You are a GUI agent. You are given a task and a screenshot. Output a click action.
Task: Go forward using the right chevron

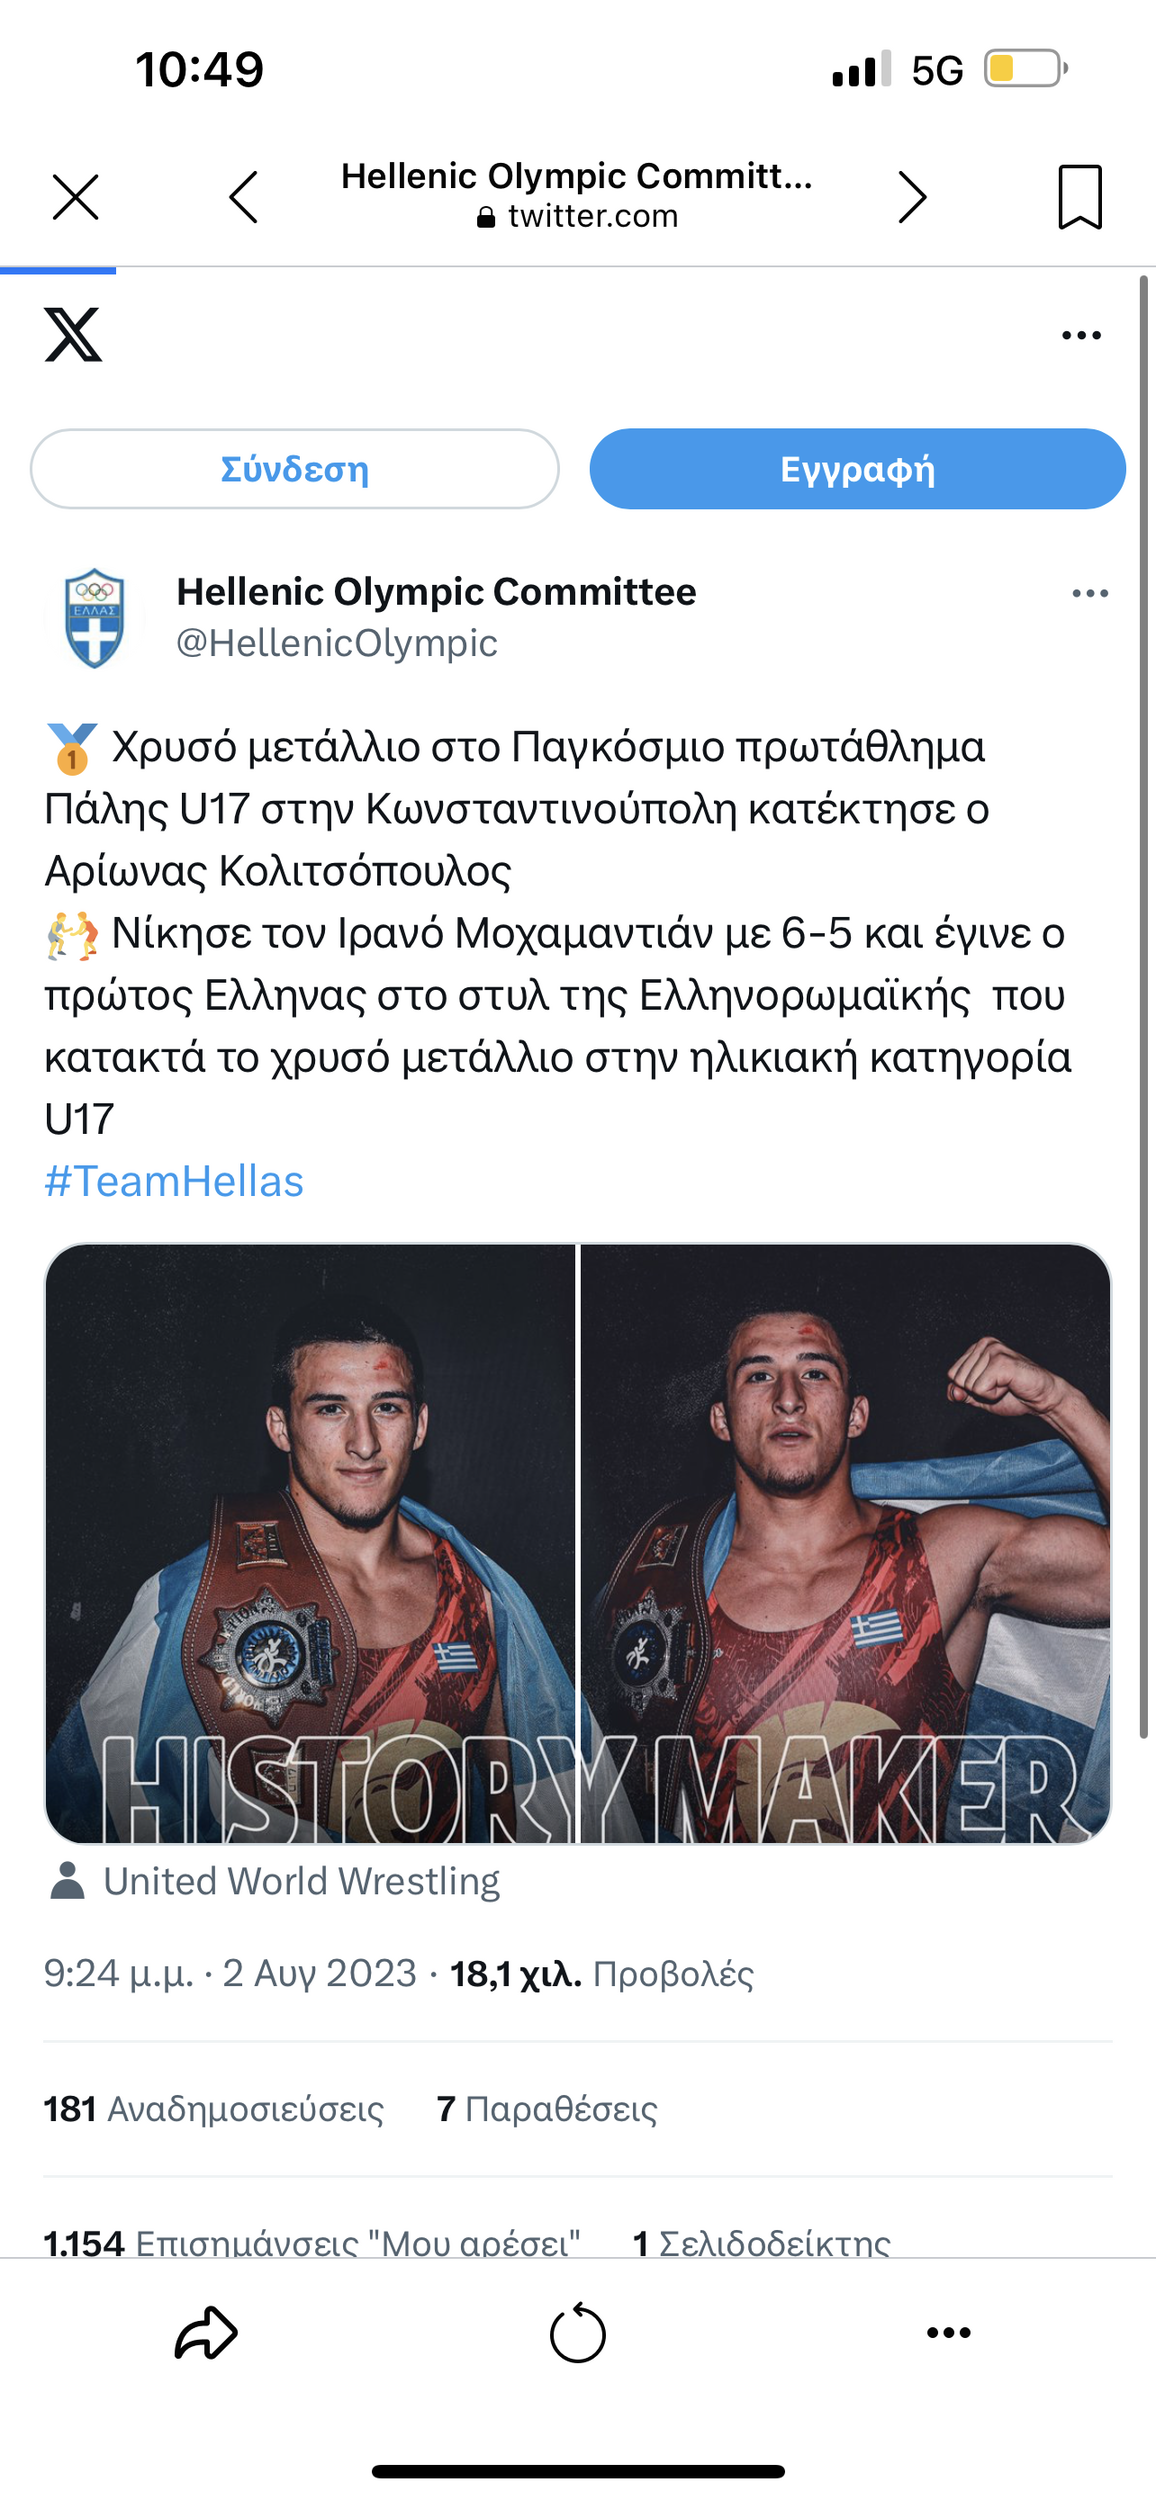click(x=912, y=197)
